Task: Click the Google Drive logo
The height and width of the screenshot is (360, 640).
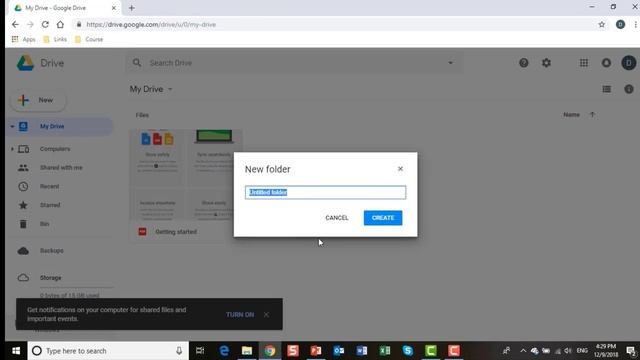Action: click(x=25, y=63)
